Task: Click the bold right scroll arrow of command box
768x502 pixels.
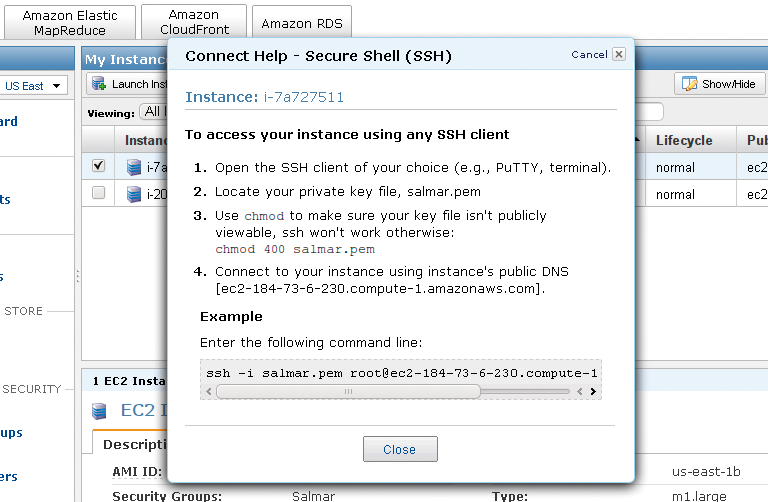Action: pos(593,391)
